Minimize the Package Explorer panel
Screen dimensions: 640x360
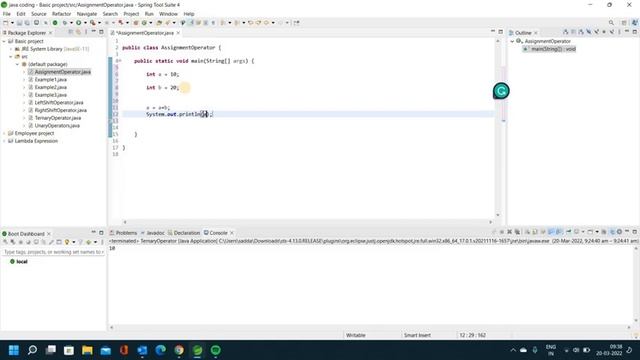tap(93, 32)
